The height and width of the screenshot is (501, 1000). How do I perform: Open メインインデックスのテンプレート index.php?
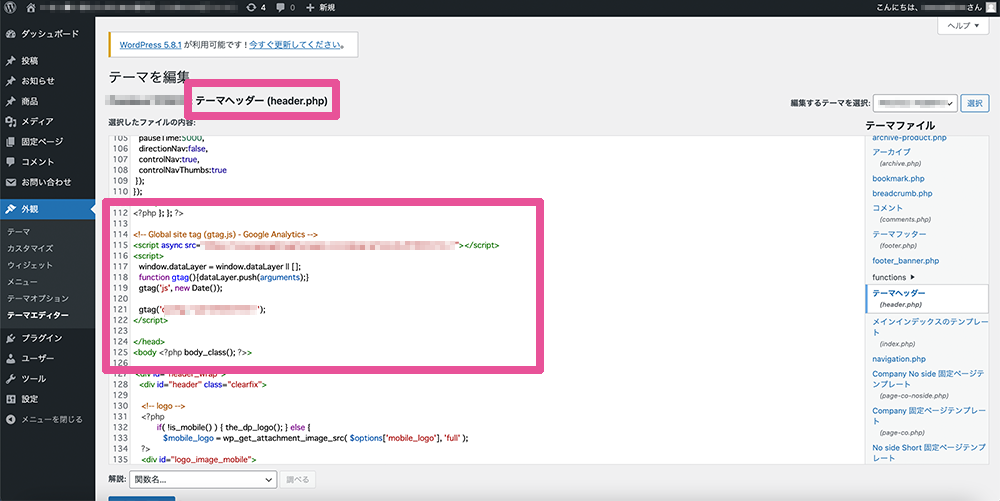[x=930, y=332]
